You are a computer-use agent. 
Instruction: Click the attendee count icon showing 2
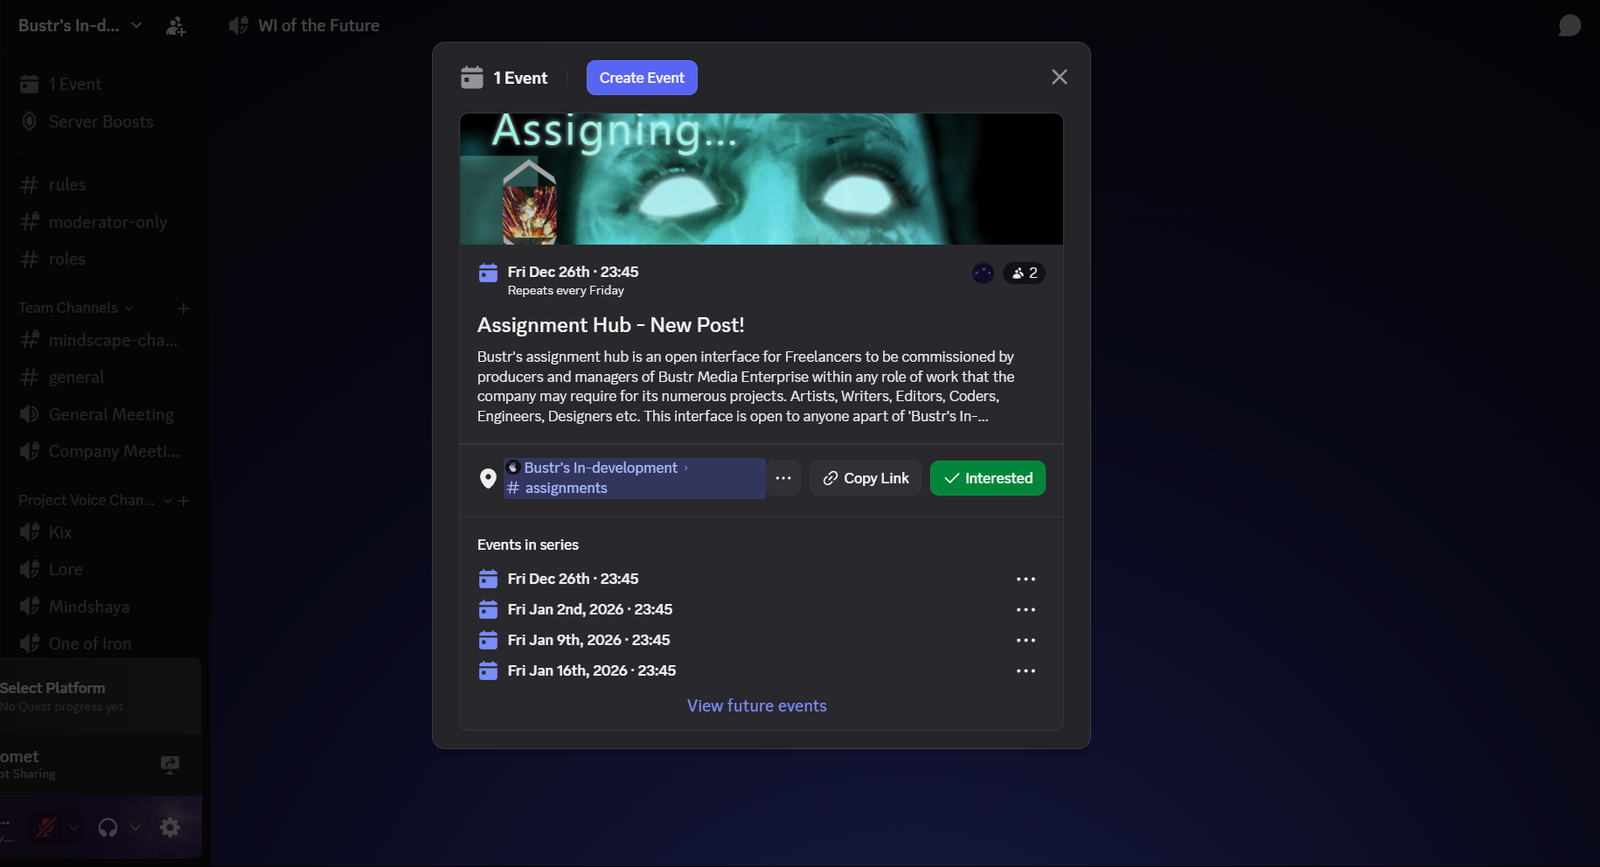(1024, 273)
